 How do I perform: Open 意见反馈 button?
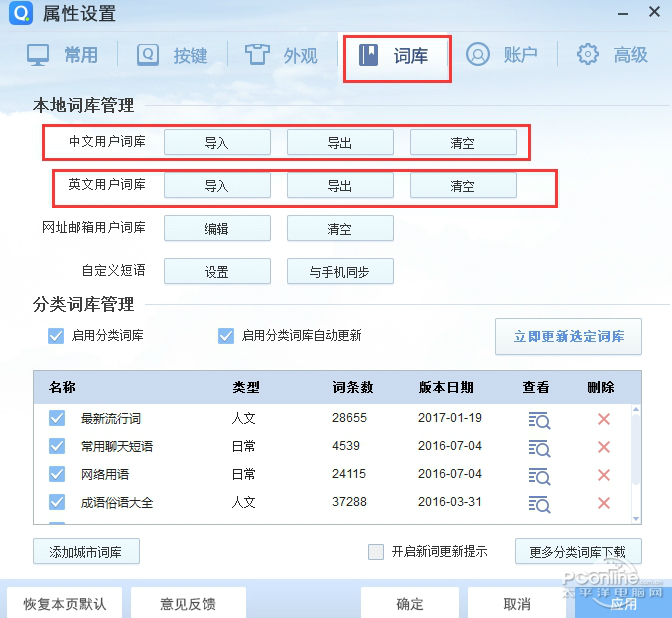[188, 603]
